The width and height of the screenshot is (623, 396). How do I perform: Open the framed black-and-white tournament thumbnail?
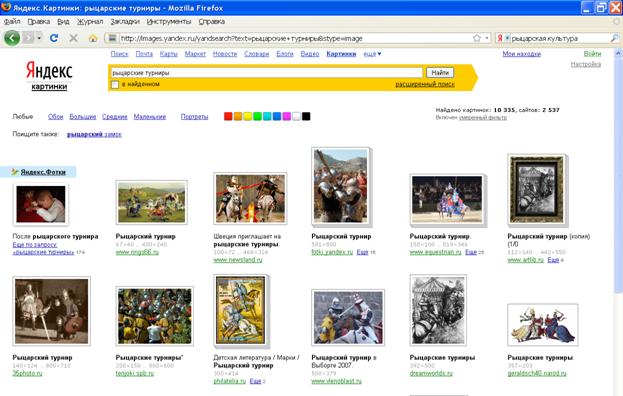coord(536,189)
